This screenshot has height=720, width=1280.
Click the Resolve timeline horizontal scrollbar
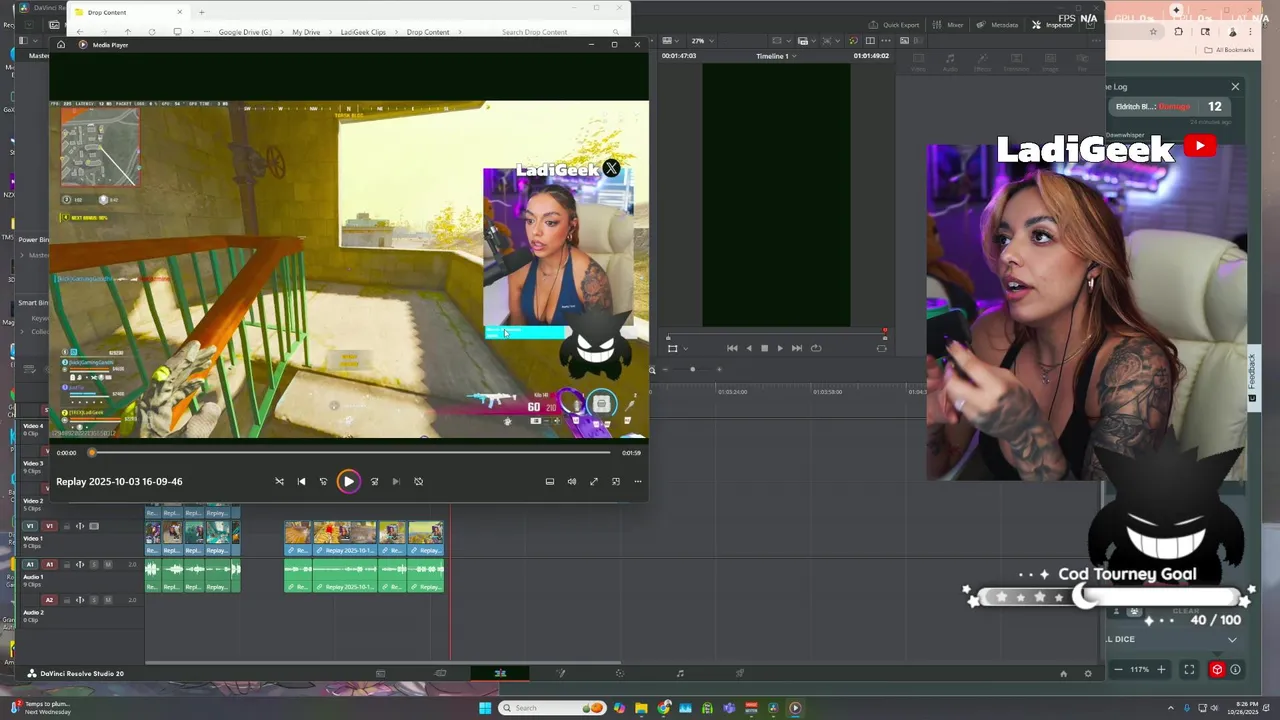(x=383, y=662)
